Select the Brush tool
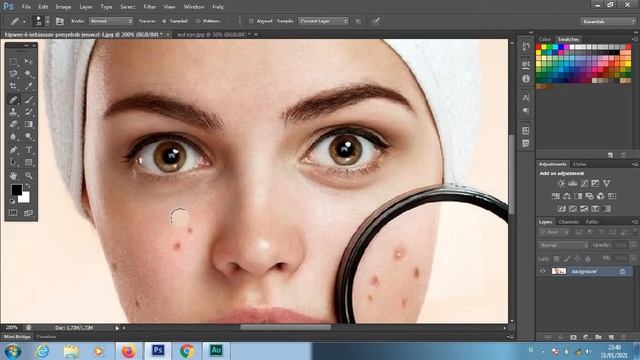The width and height of the screenshot is (640, 360). pos(29,99)
